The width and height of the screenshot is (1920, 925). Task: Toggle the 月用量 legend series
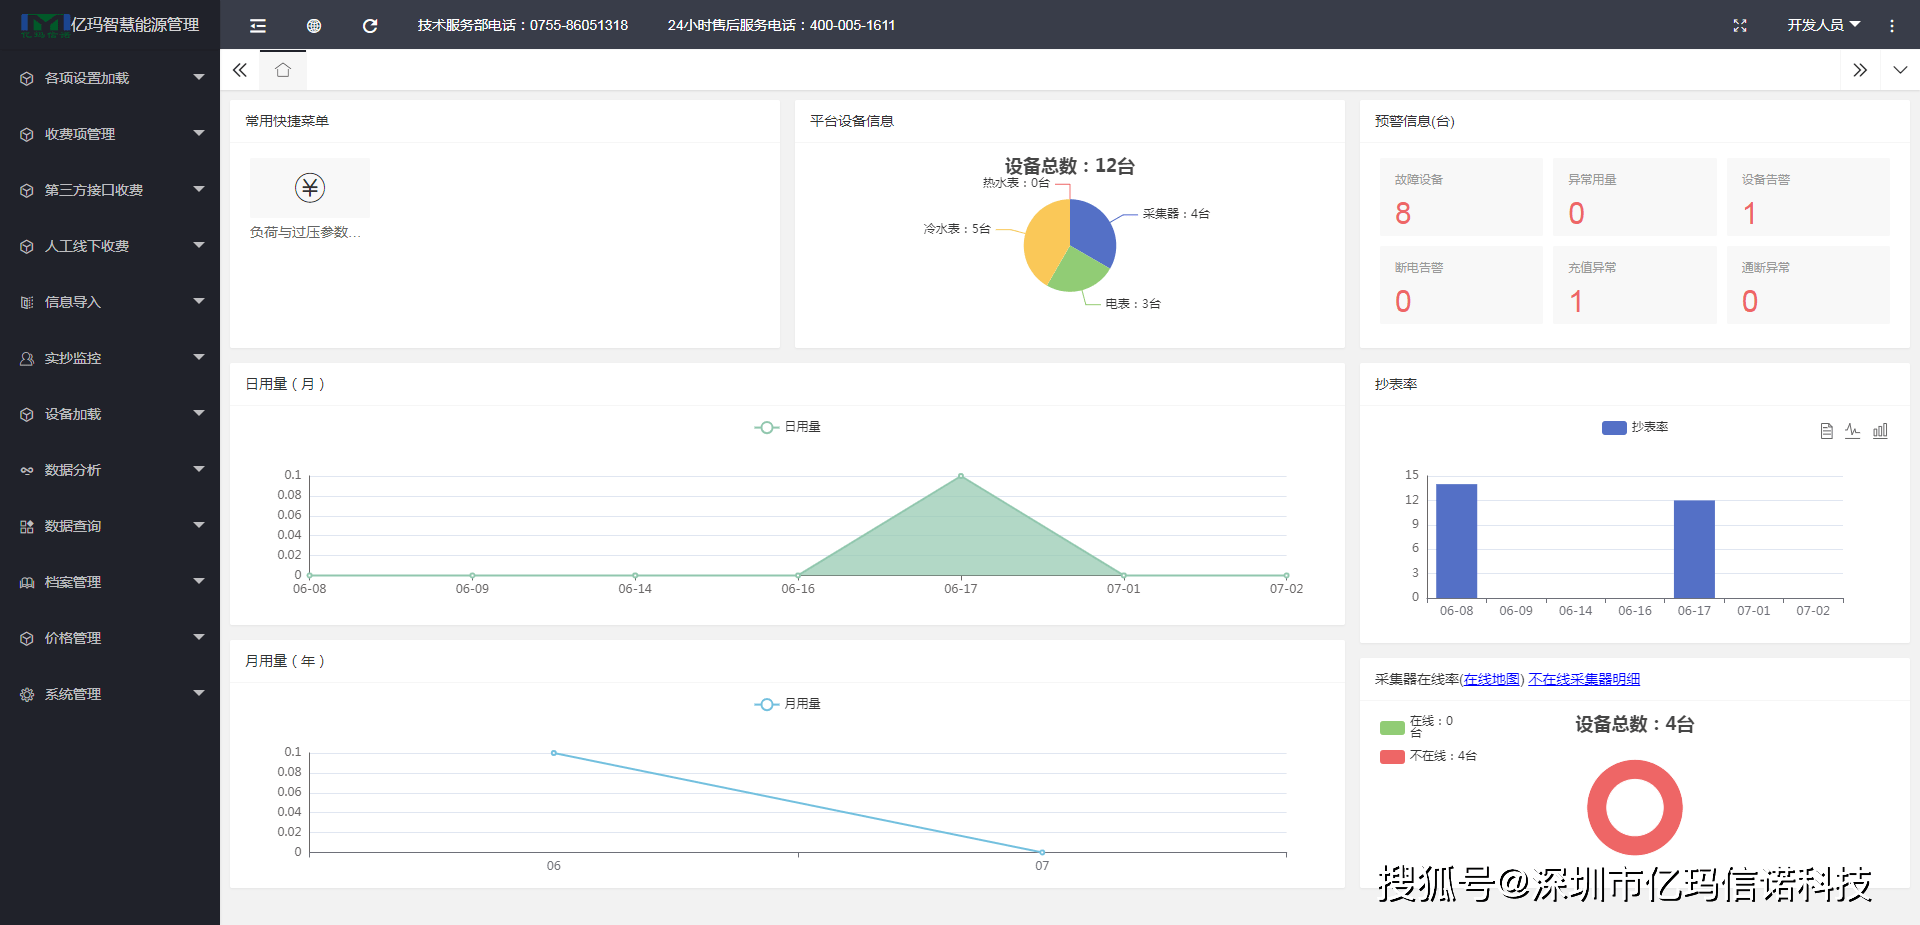[x=787, y=704]
